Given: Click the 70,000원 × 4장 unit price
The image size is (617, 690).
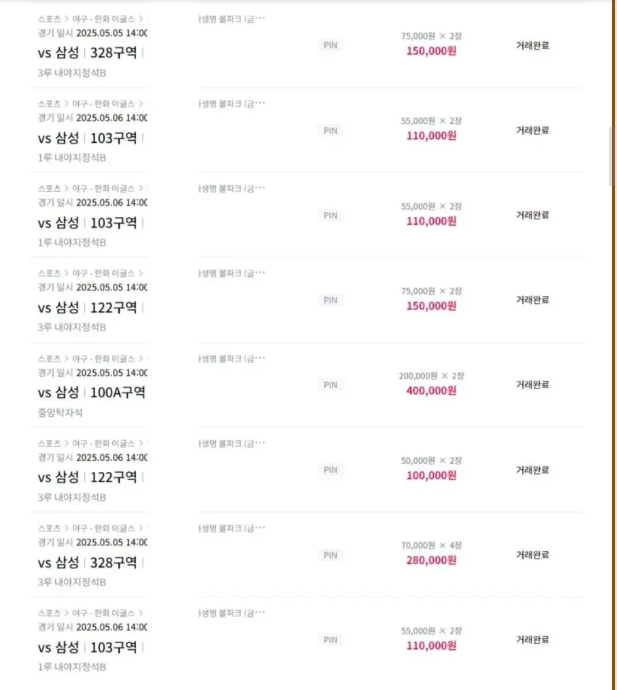Looking at the screenshot, I should [431, 545].
